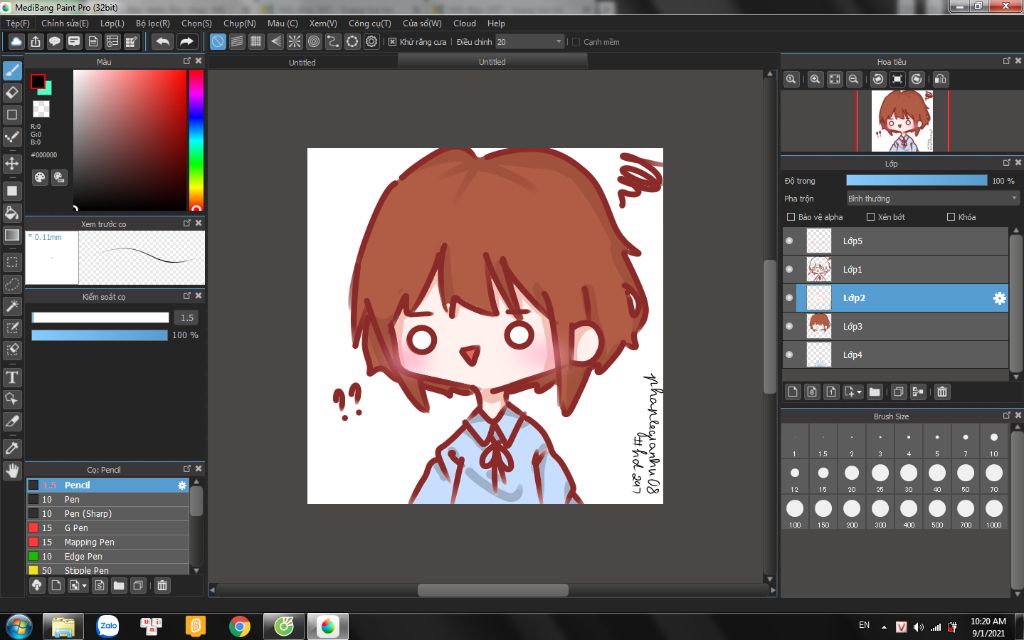Click the Navigator thumbnail preview
This screenshot has width=1024, height=640.
click(x=901, y=121)
